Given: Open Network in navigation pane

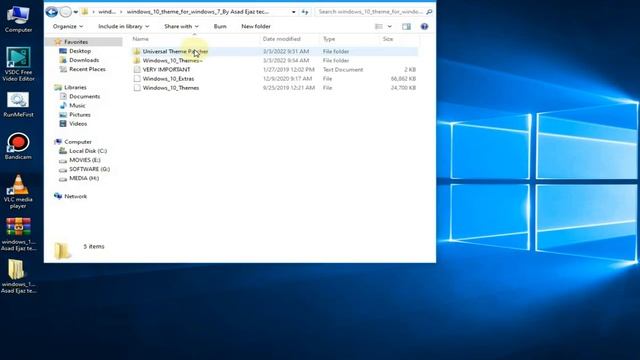Looking at the screenshot, I should tap(76, 196).
